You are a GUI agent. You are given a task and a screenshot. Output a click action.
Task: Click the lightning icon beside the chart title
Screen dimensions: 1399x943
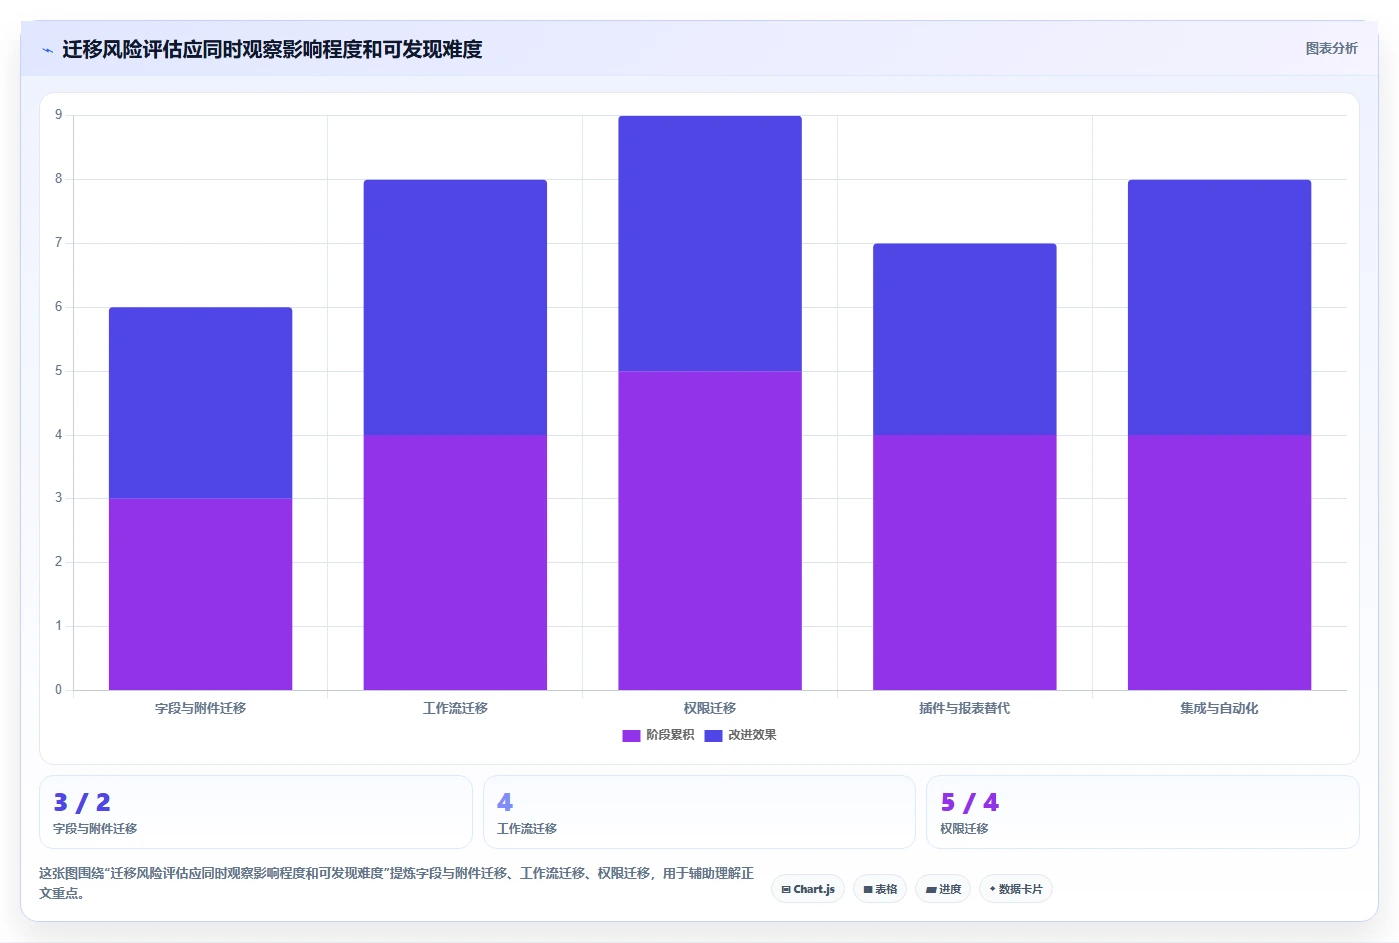click(x=47, y=50)
